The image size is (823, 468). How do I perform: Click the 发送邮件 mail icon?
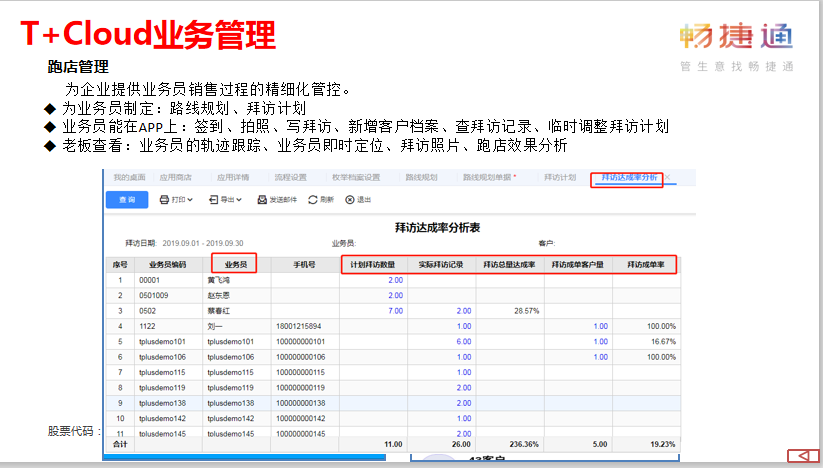[262, 200]
